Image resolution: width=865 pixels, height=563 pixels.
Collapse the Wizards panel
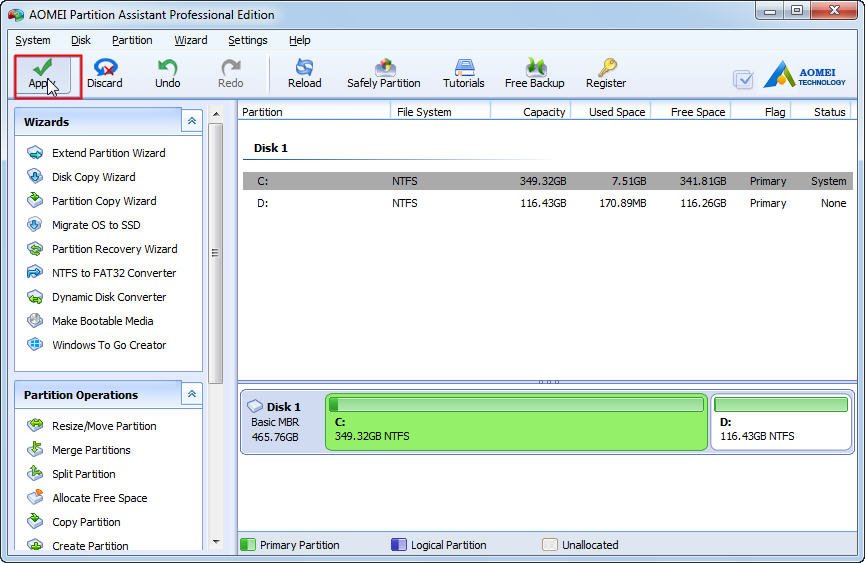[191, 121]
